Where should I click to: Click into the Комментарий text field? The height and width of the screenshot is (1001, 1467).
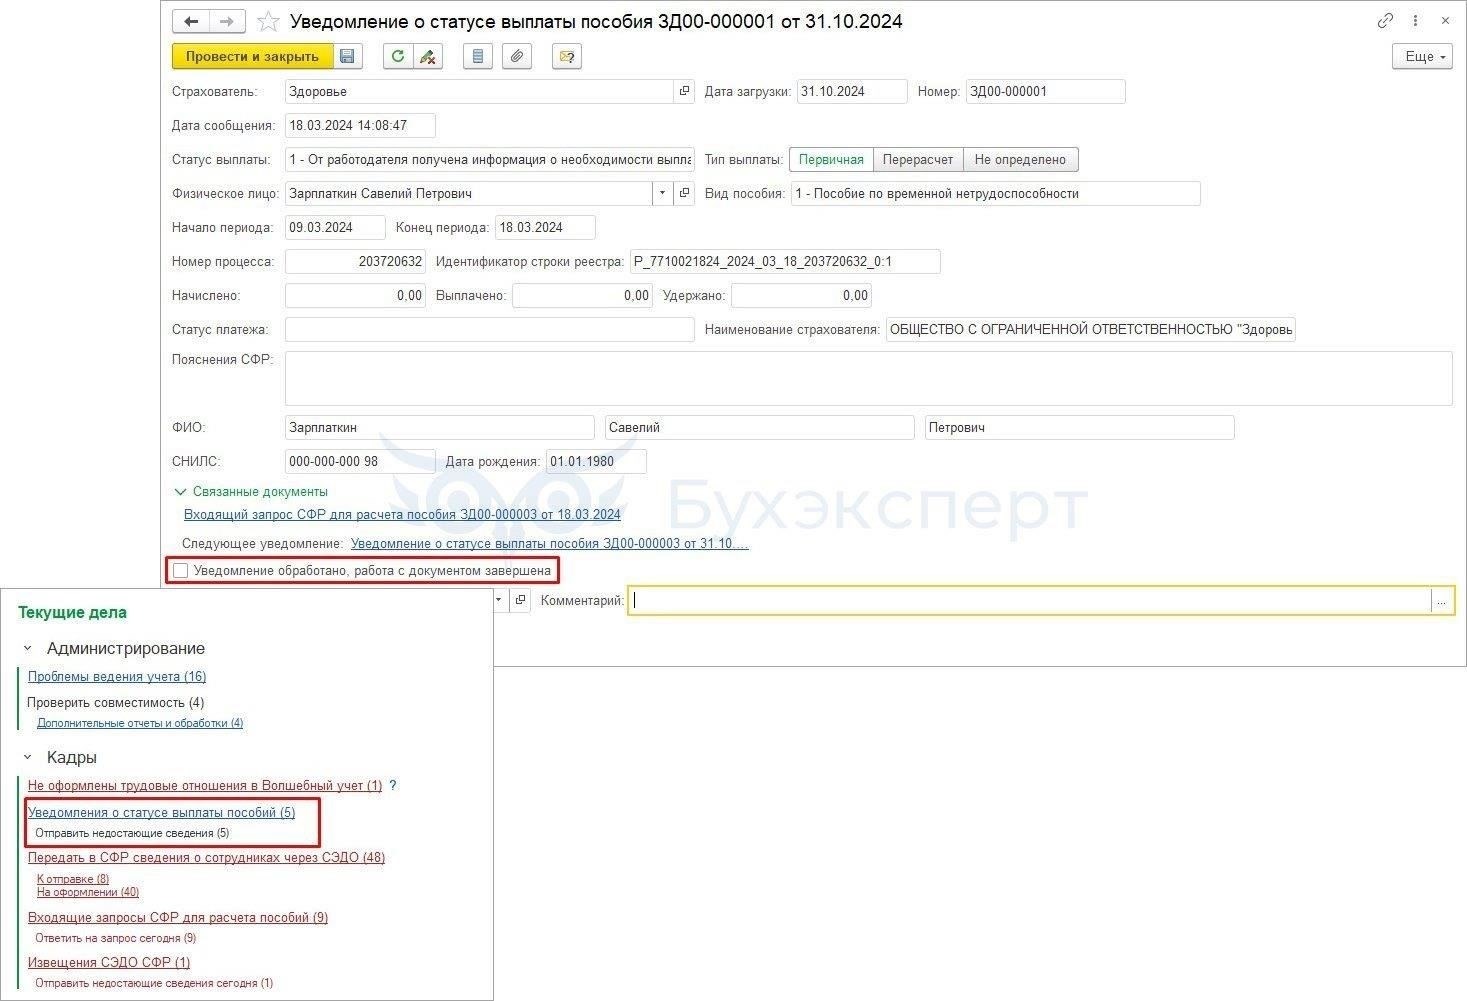tap(1029, 600)
